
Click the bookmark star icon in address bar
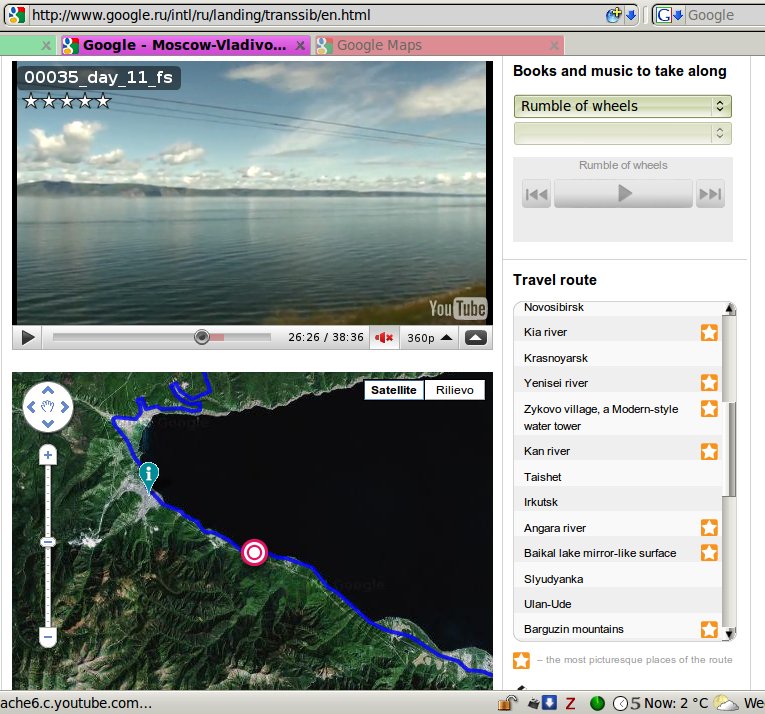pyautogui.click(x=614, y=15)
